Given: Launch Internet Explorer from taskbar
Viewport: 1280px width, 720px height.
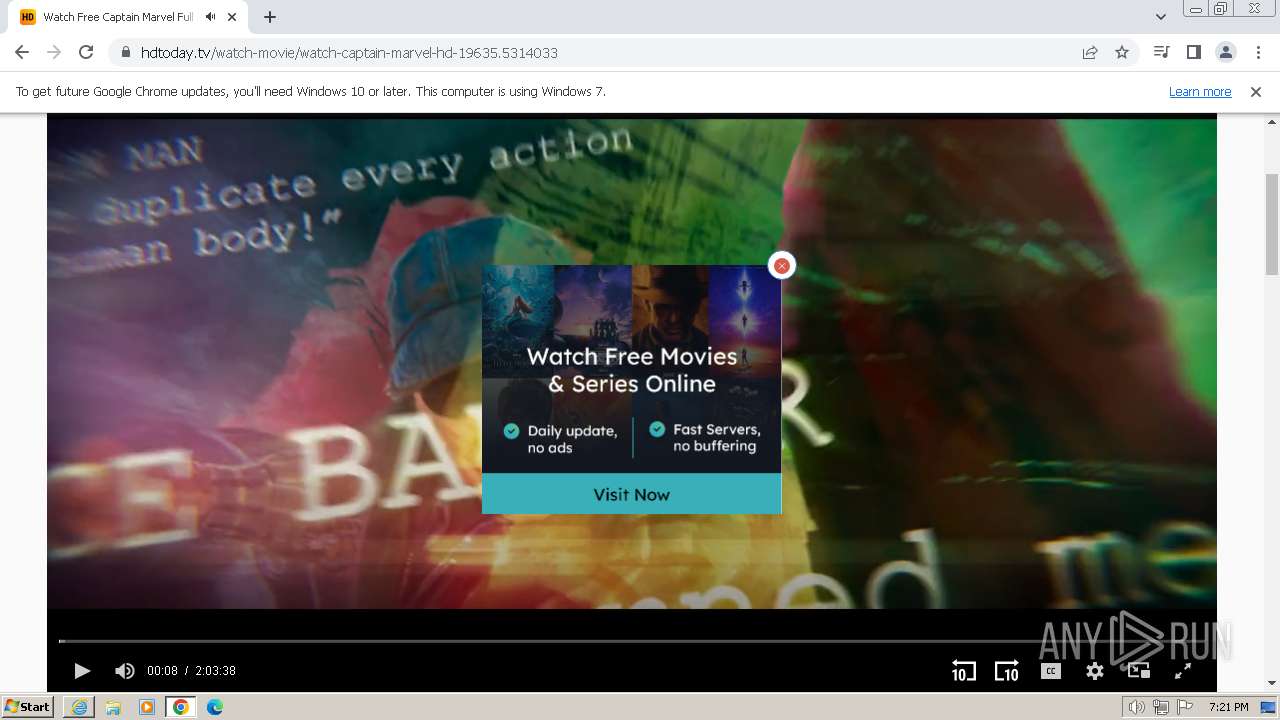Looking at the screenshot, I should coord(79,706).
